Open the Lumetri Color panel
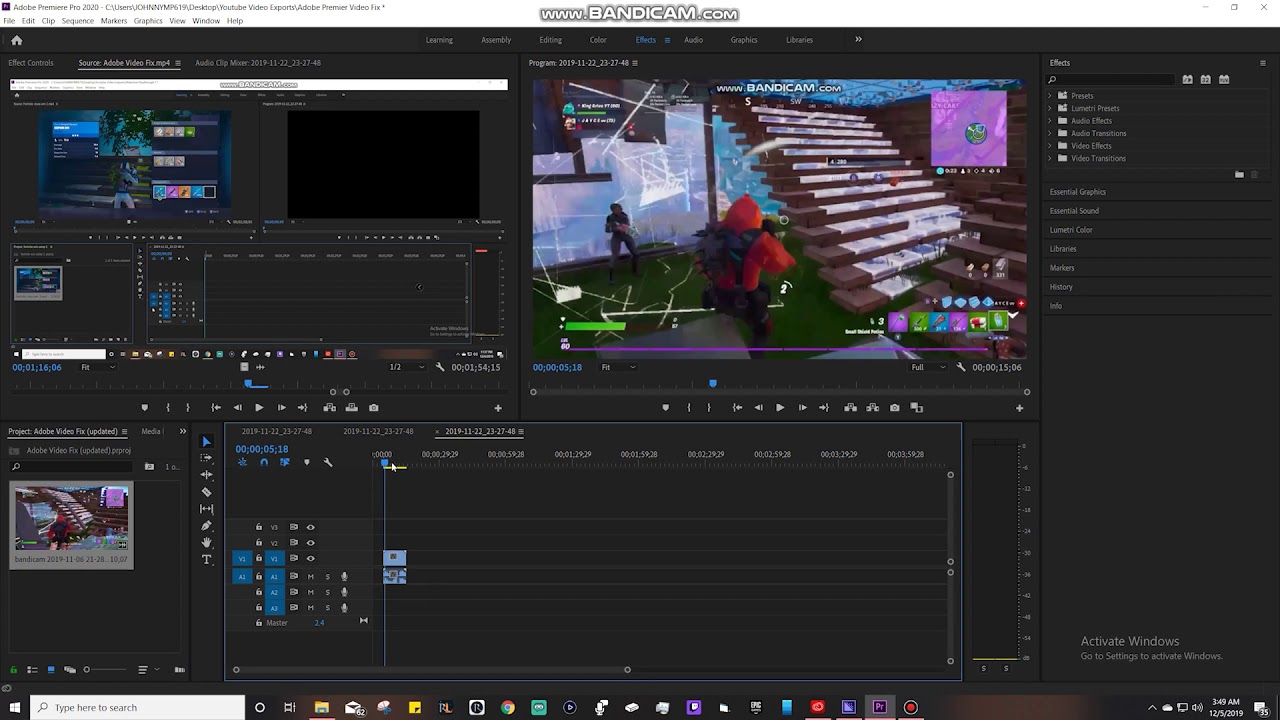 [x=1071, y=230]
